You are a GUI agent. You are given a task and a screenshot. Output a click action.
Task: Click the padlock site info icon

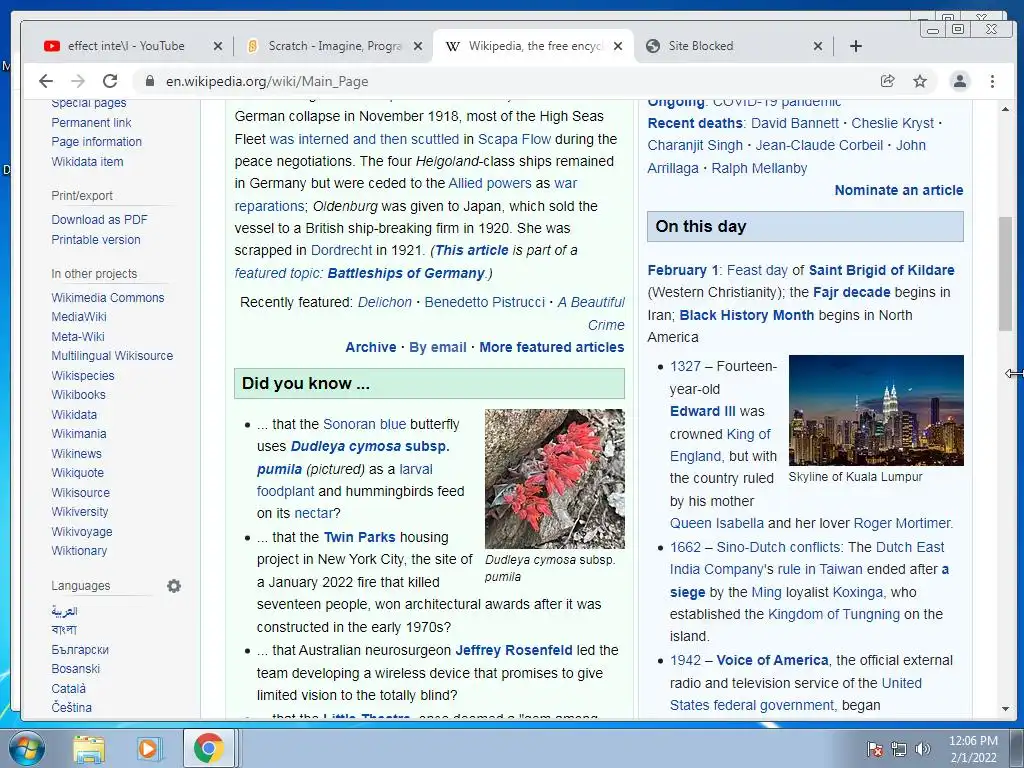pyautogui.click(x=150, y=81)
